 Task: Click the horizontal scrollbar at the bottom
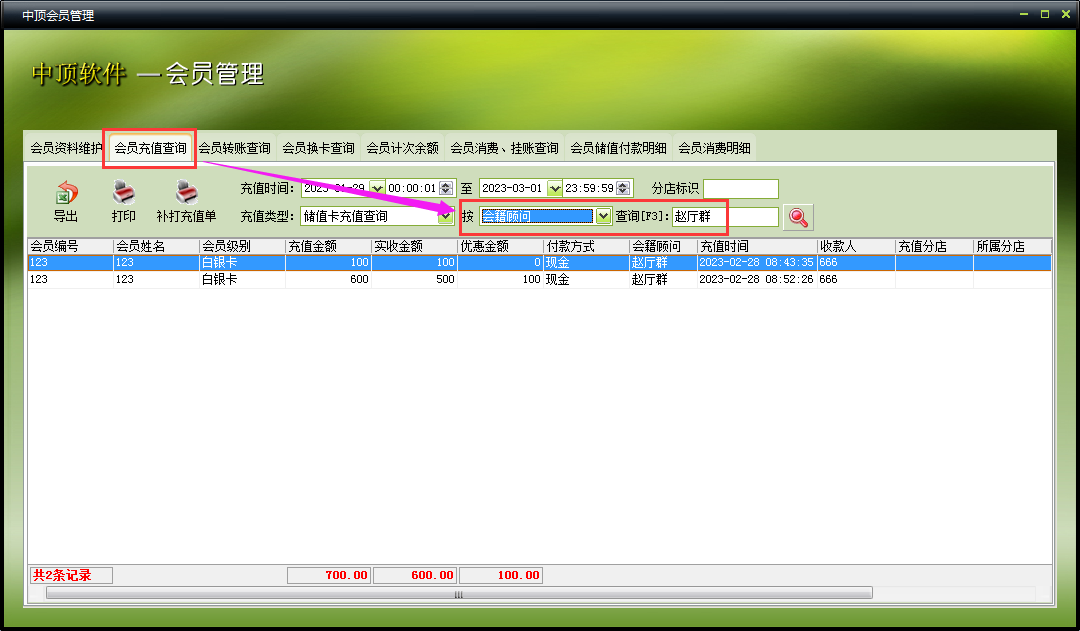coord(459,593)
